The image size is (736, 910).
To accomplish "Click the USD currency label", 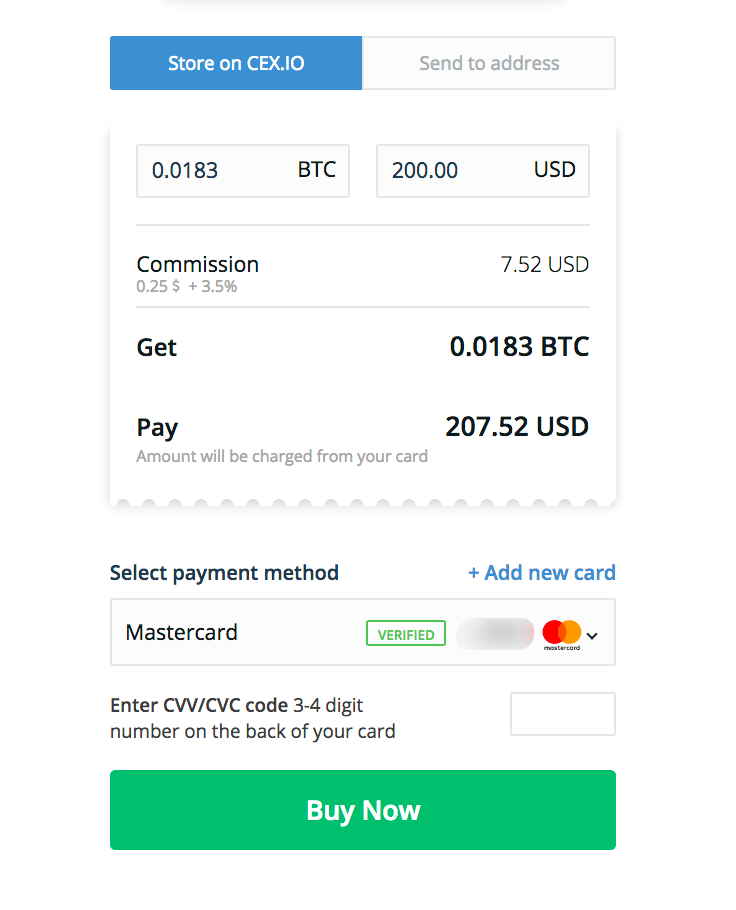I will [x=555, y=170].
